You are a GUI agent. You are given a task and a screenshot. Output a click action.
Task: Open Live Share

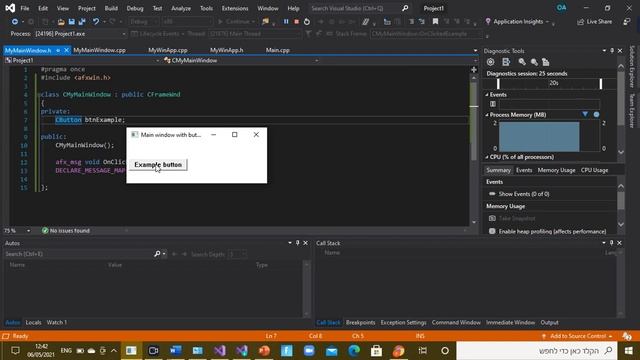coord(595,22)
